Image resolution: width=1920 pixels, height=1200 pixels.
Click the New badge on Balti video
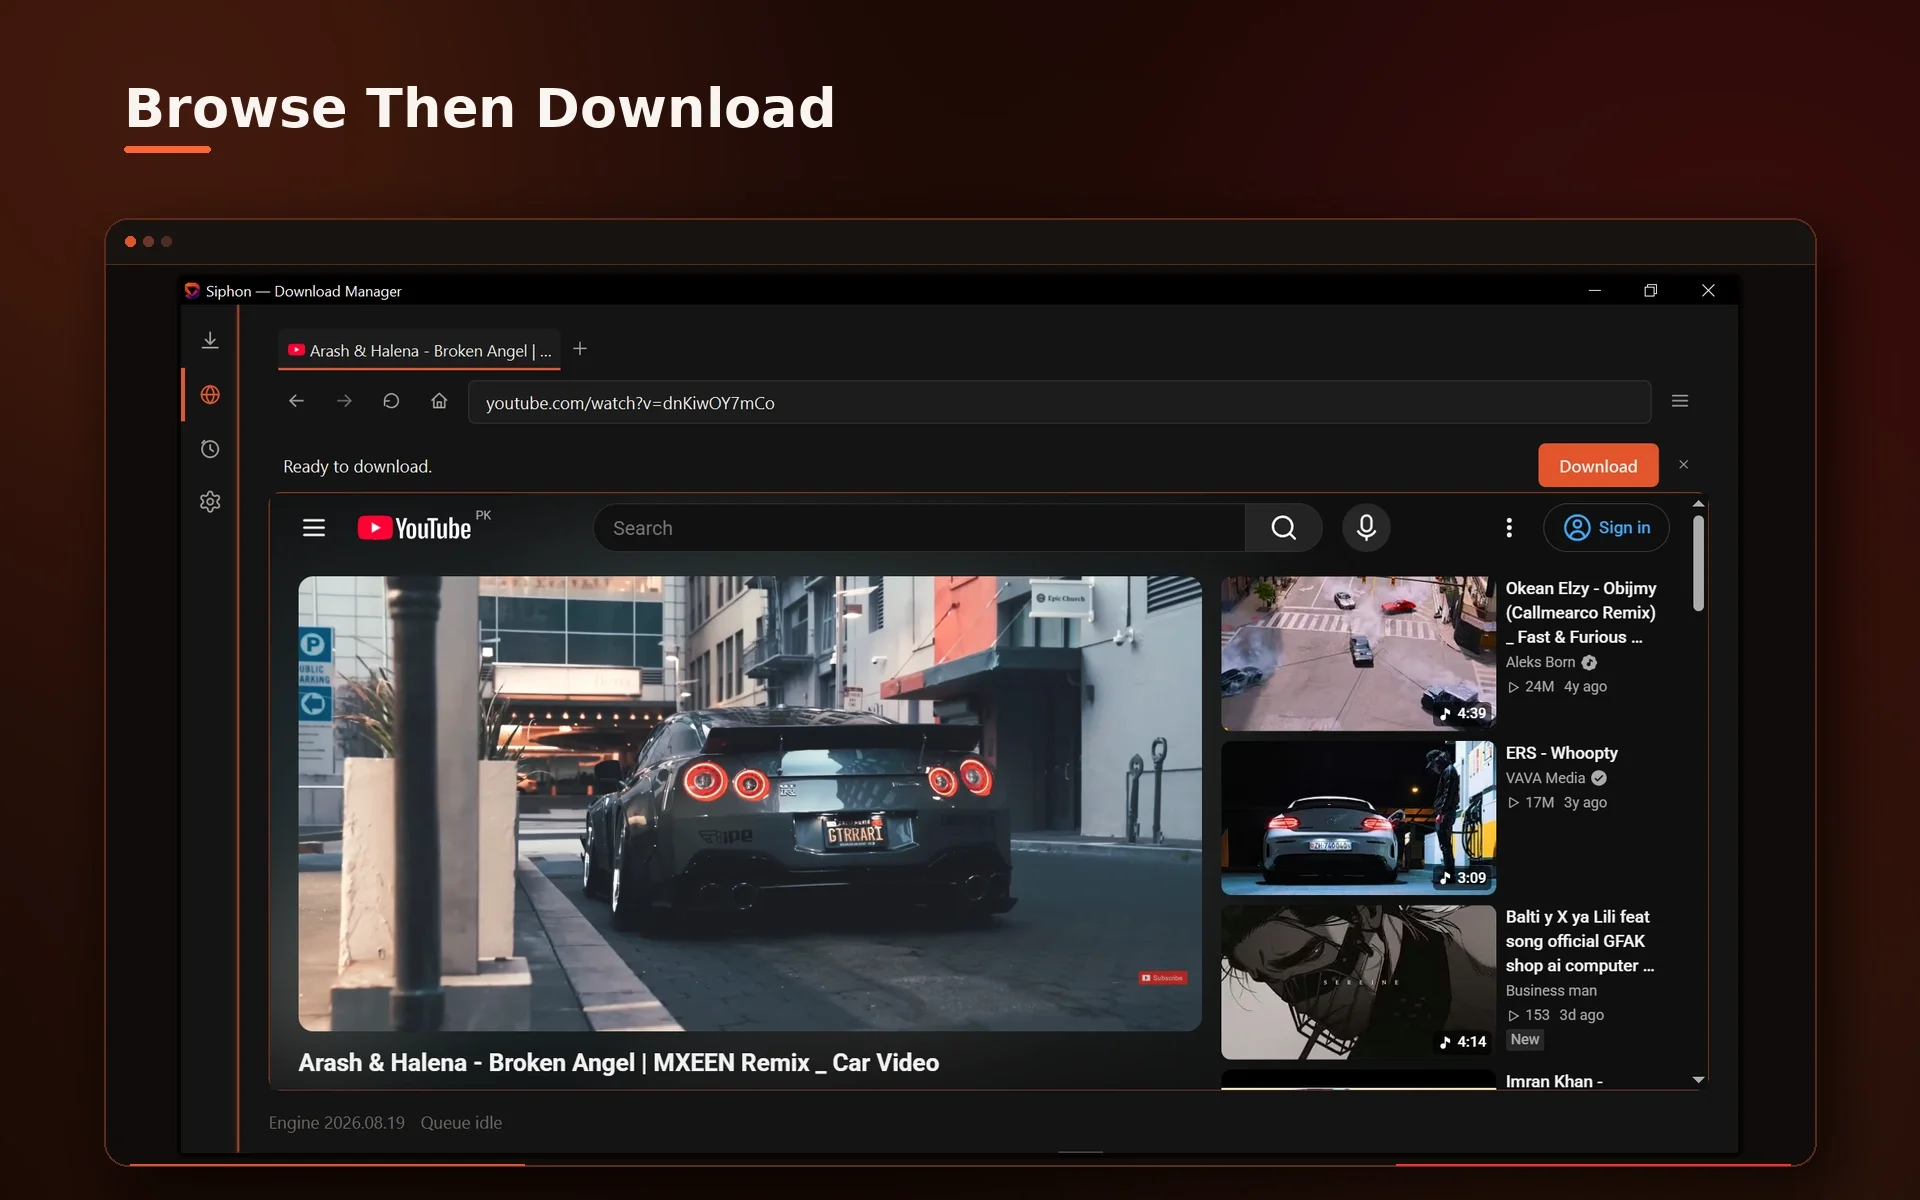pos(1525,1040)
